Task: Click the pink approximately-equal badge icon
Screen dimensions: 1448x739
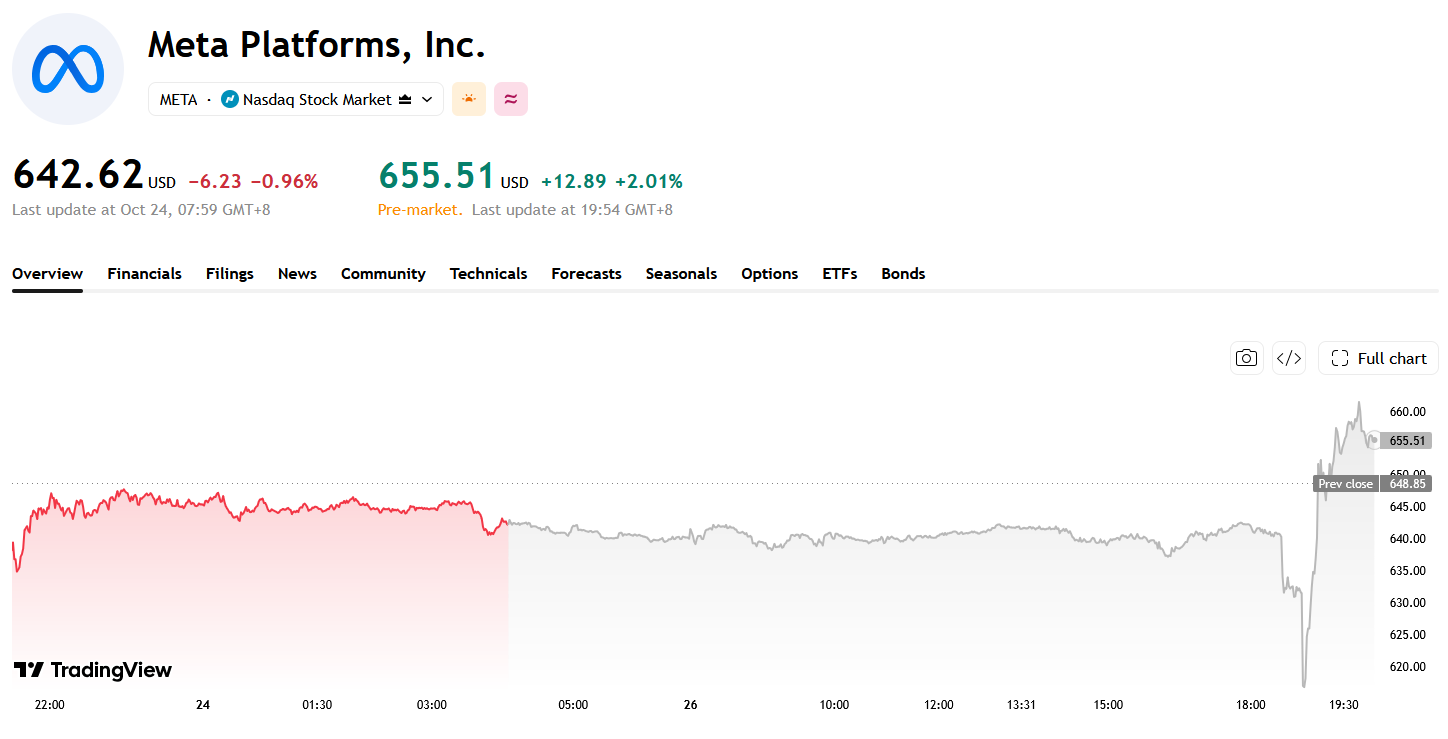Action: (x=511, y=99)
